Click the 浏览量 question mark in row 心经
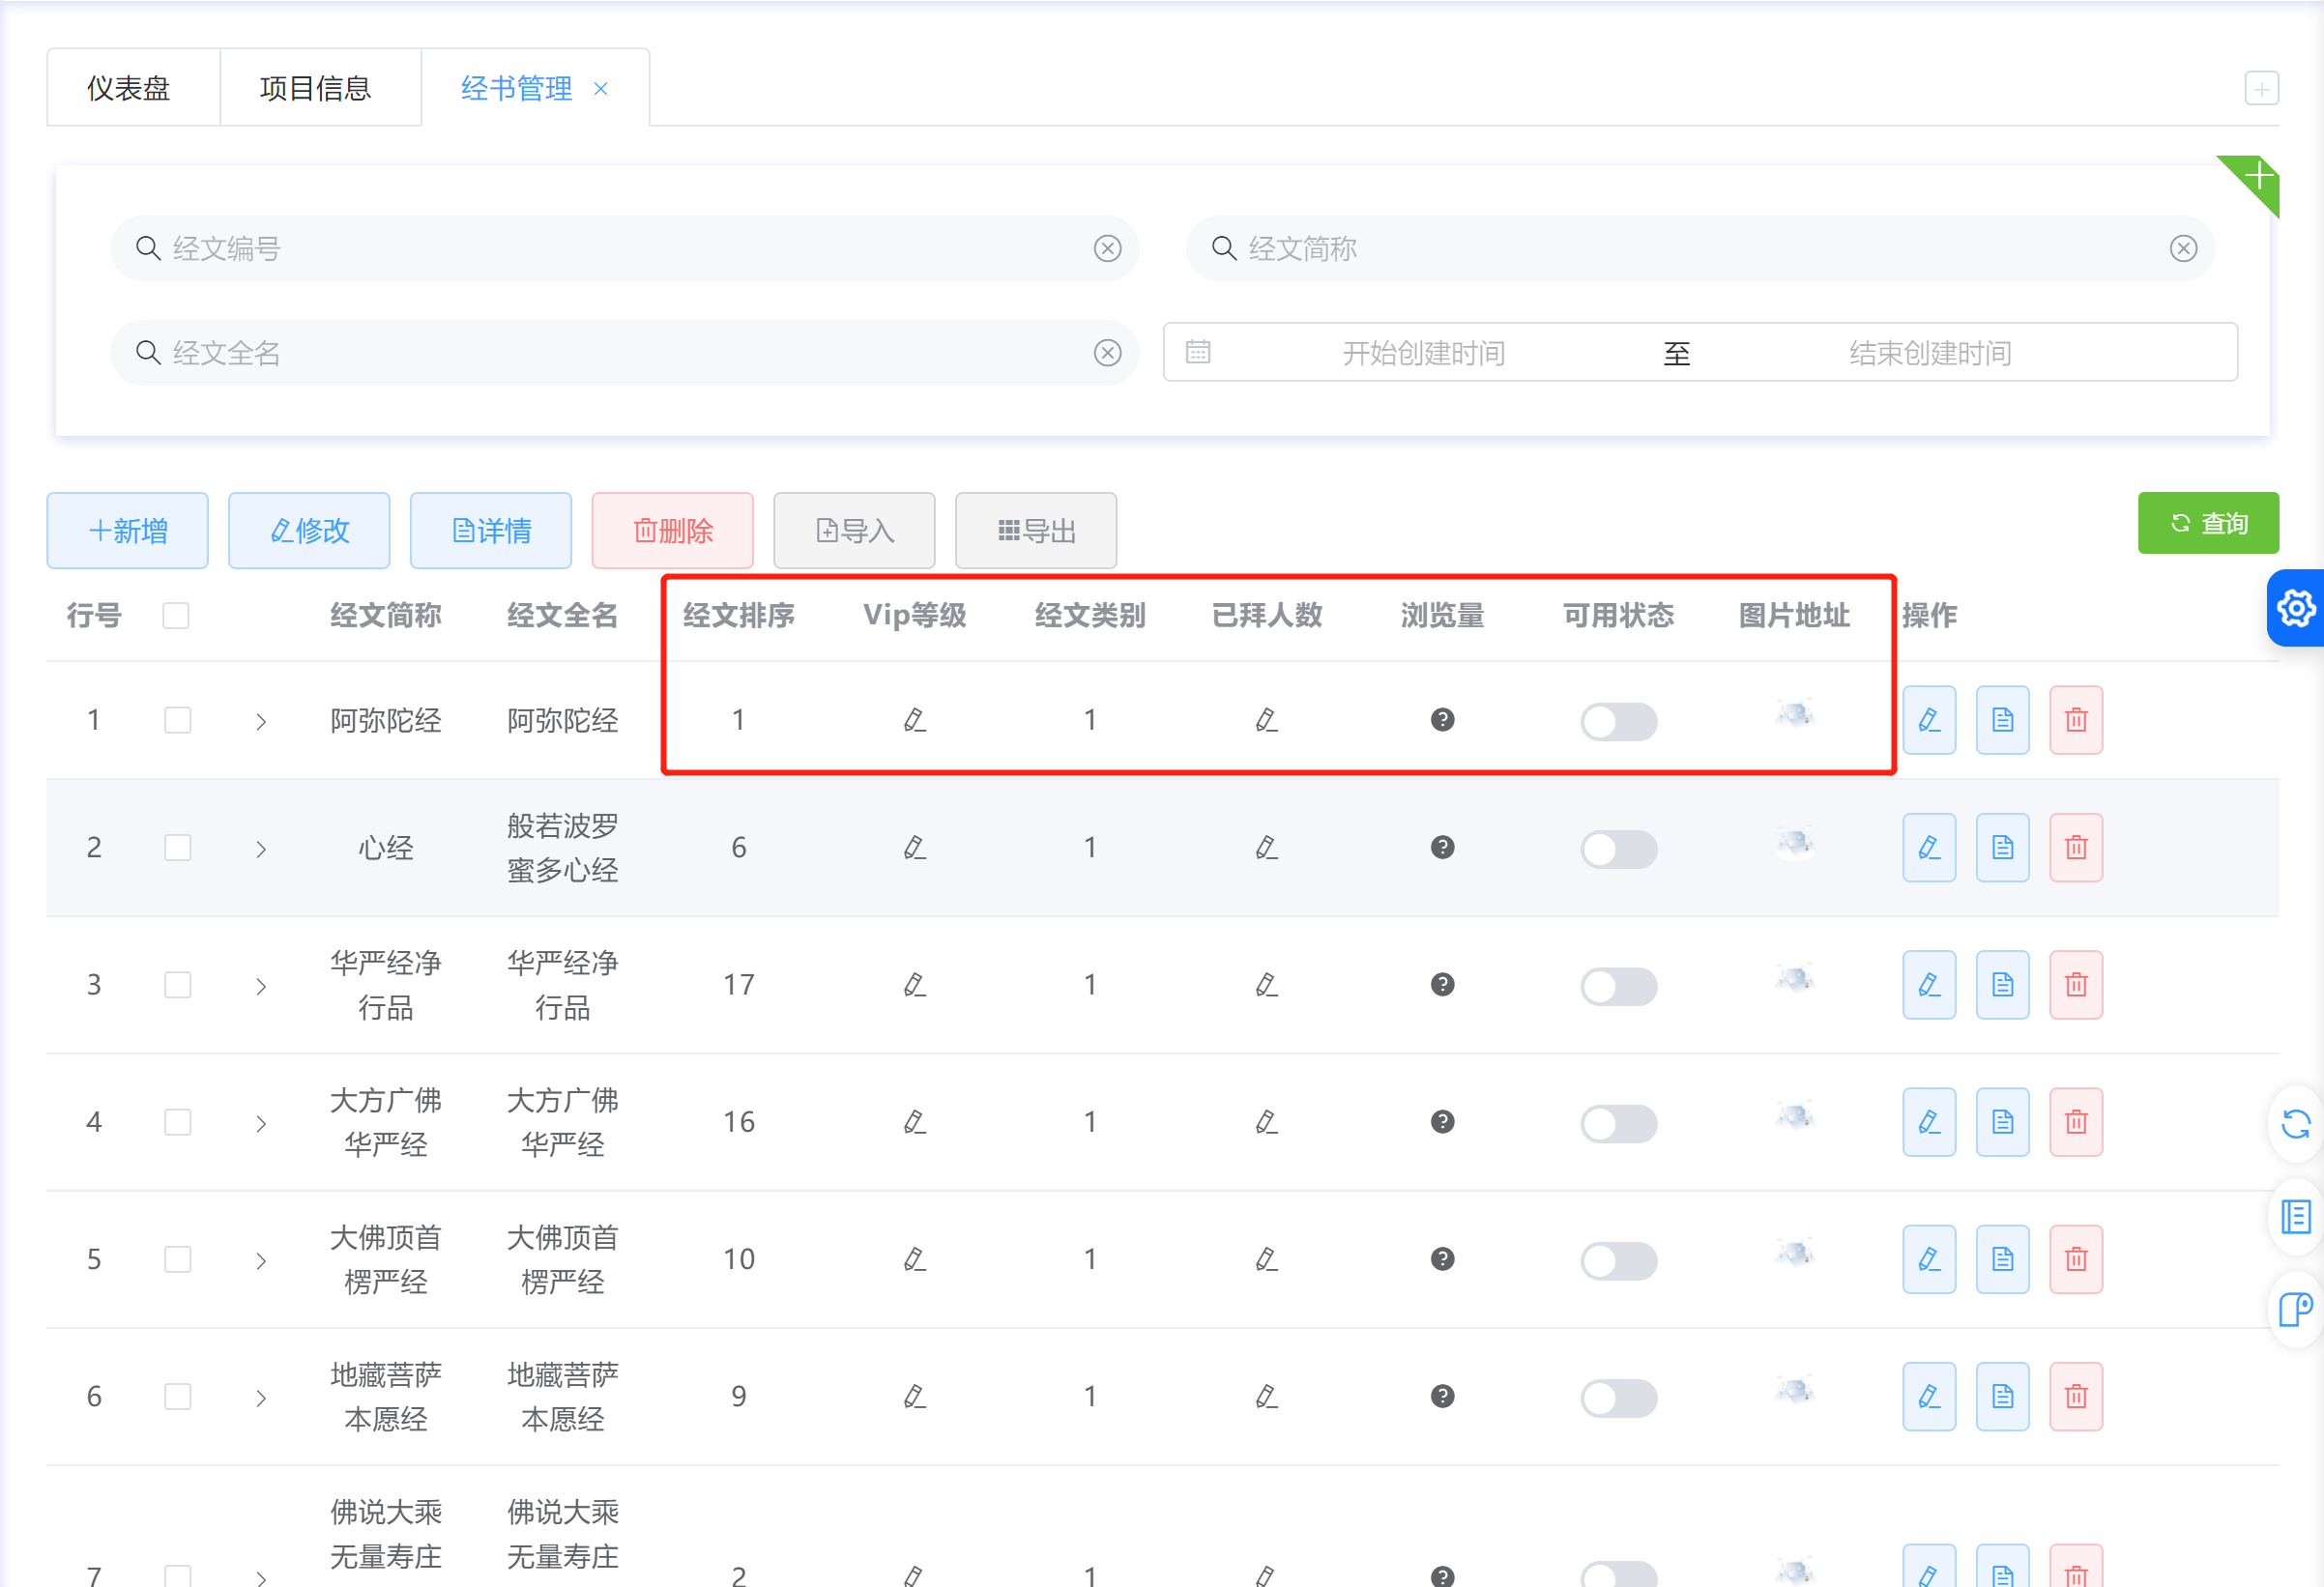The width and height of the screenshot is (2324, 1587). (x=1442, y=847)
